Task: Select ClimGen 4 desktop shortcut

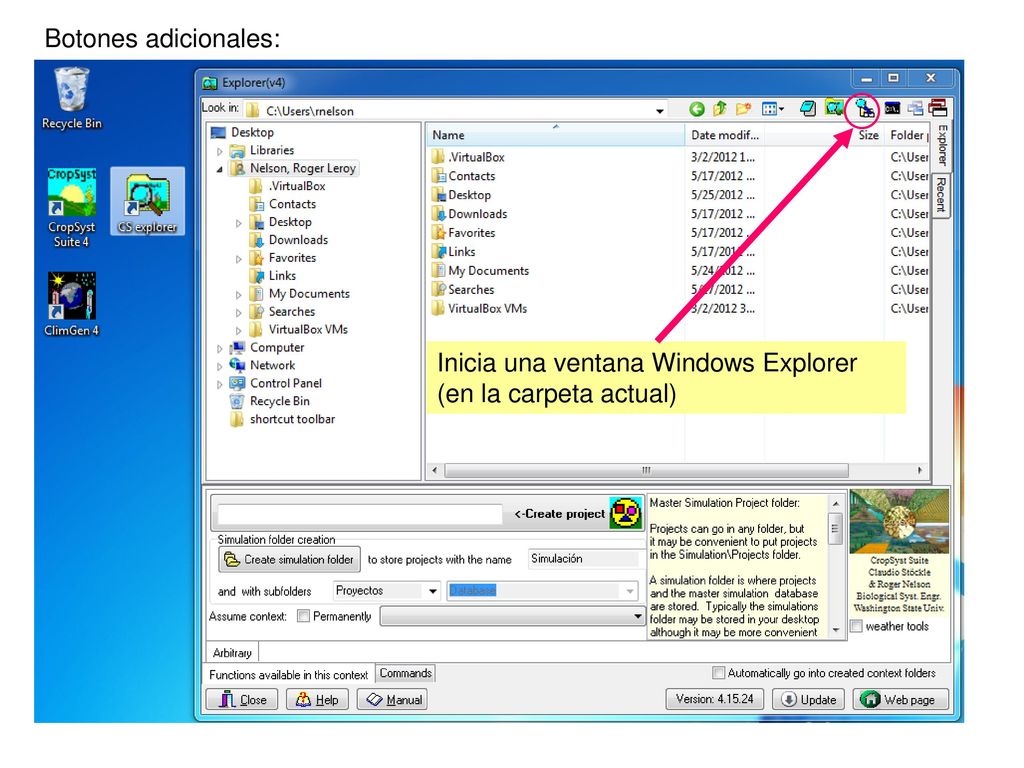Action: [71, 304]
